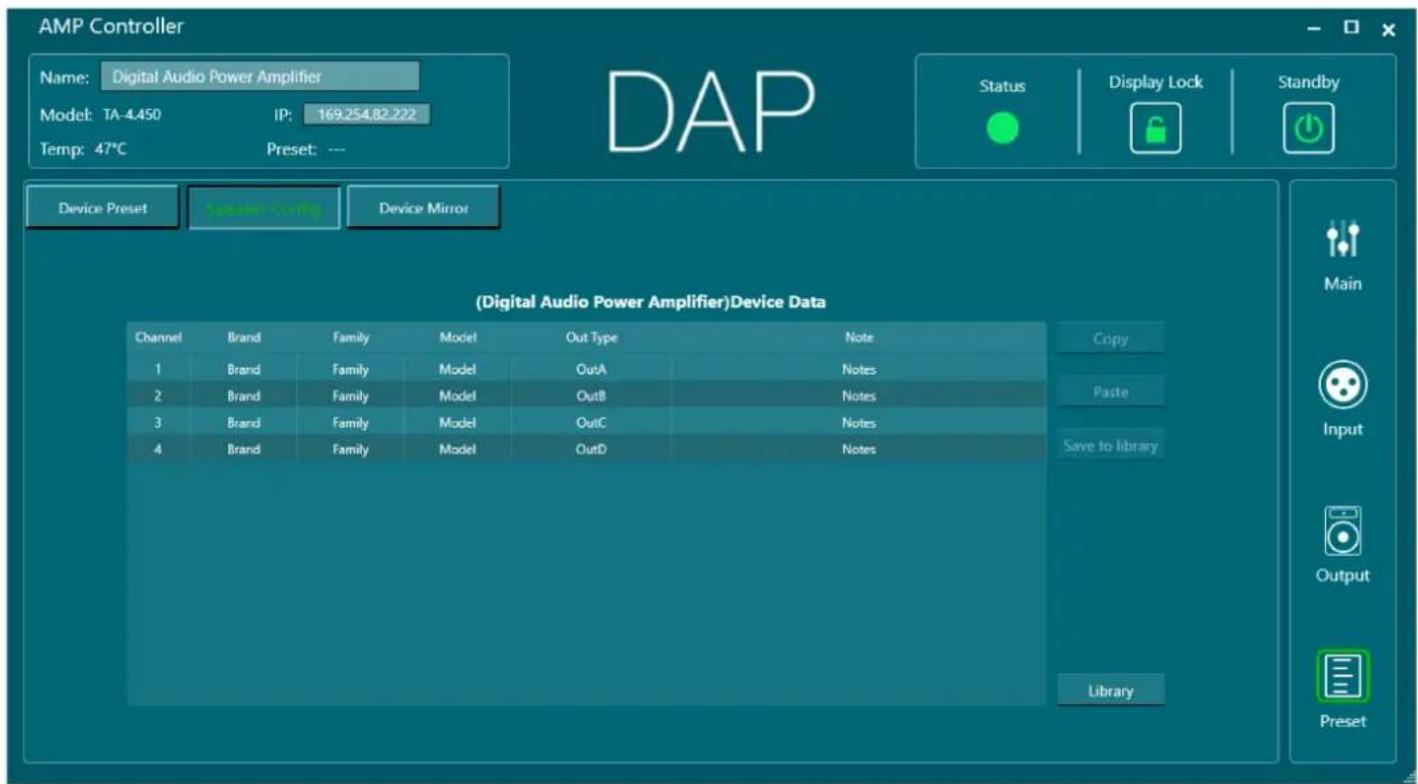Select channel number 2 cell
This screenshot has width=1418, height=784.
click(x=158, y=395)
